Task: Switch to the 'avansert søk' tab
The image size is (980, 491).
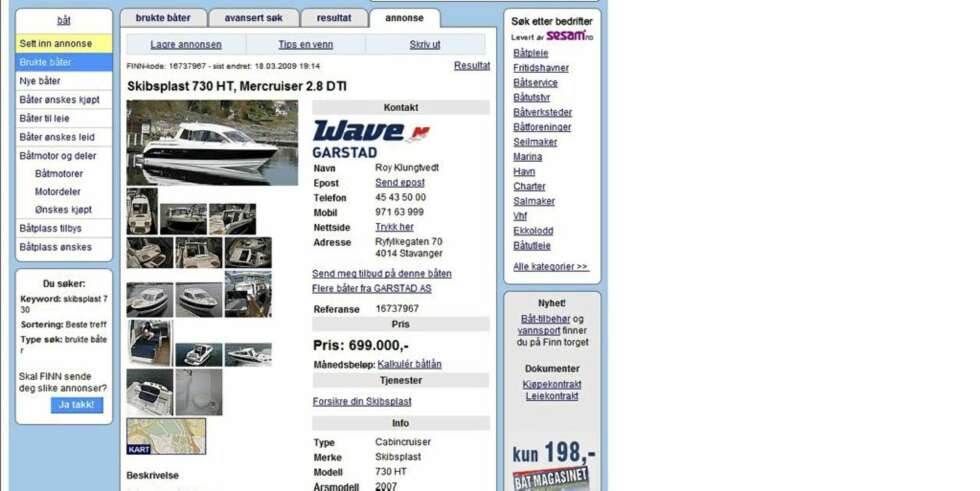Action: click(x=253, y=18)
